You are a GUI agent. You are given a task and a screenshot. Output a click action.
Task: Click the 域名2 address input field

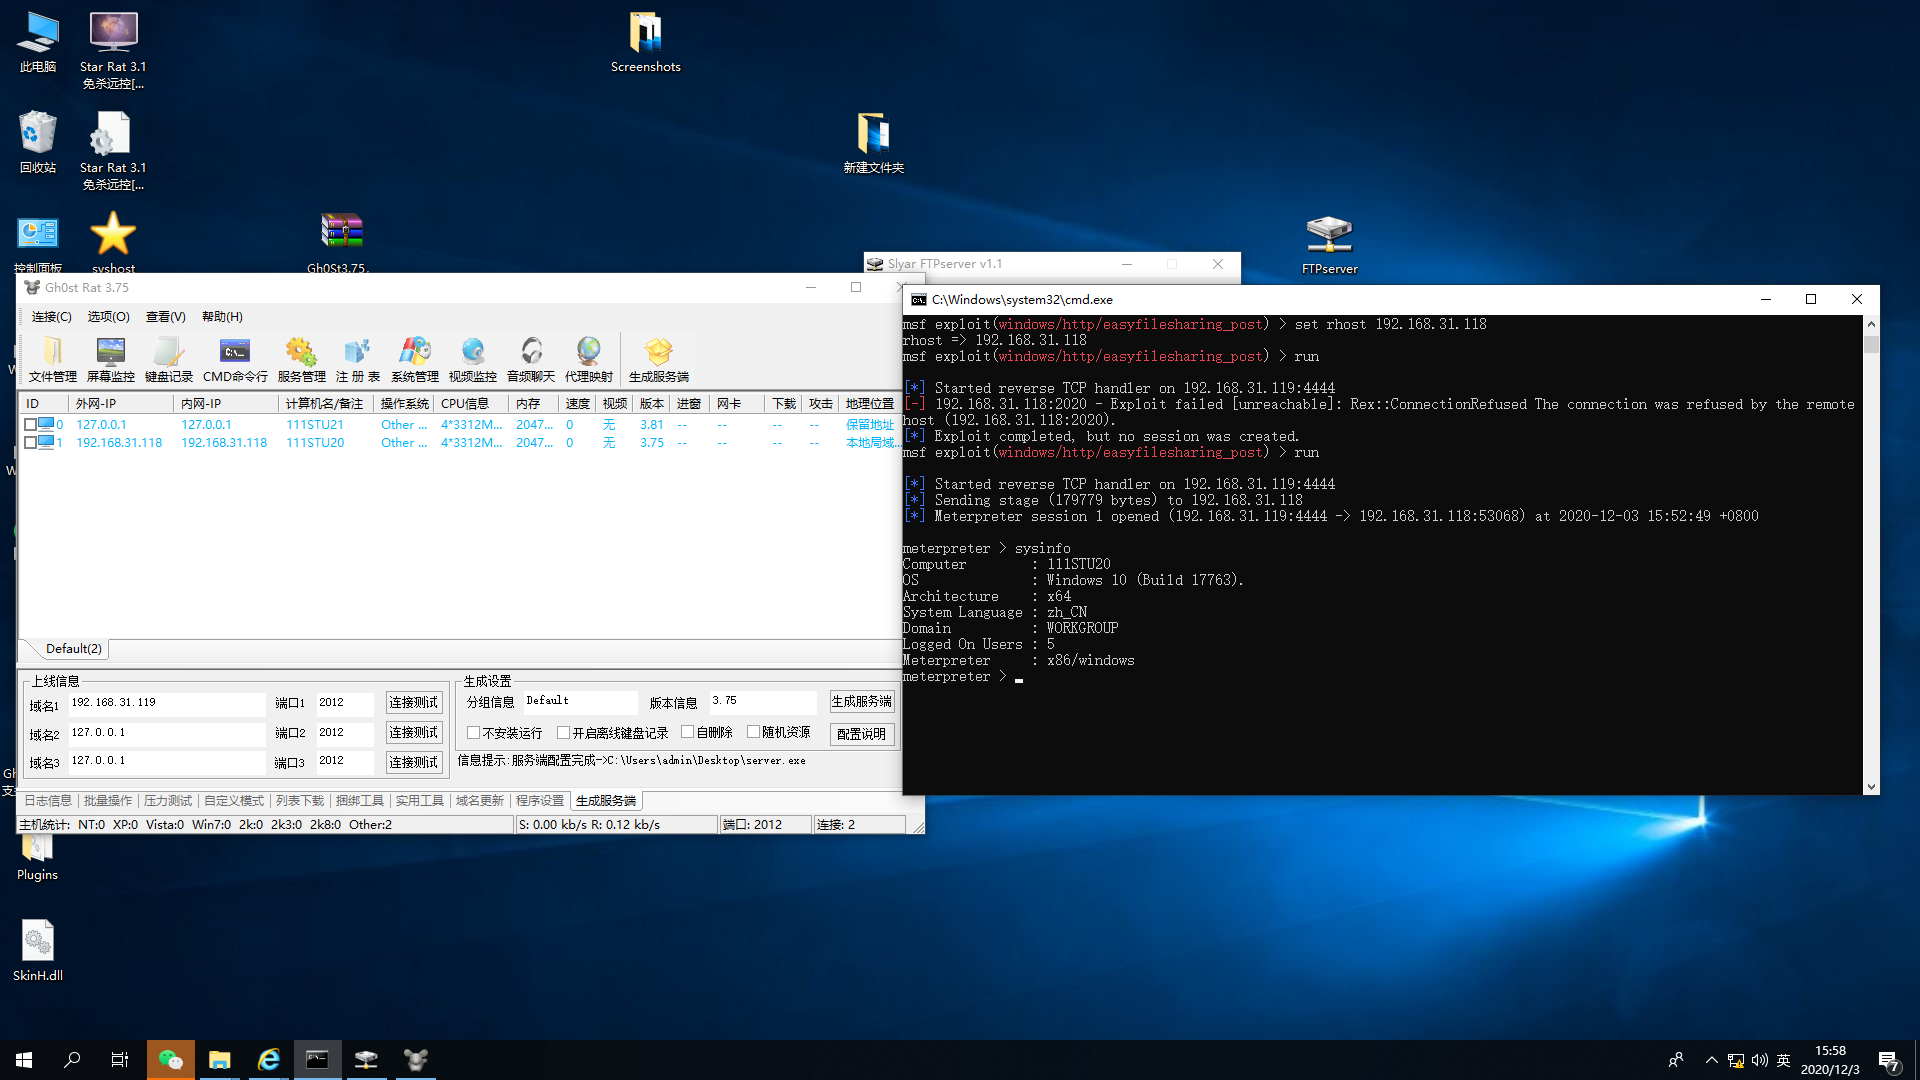click(165, 733)
